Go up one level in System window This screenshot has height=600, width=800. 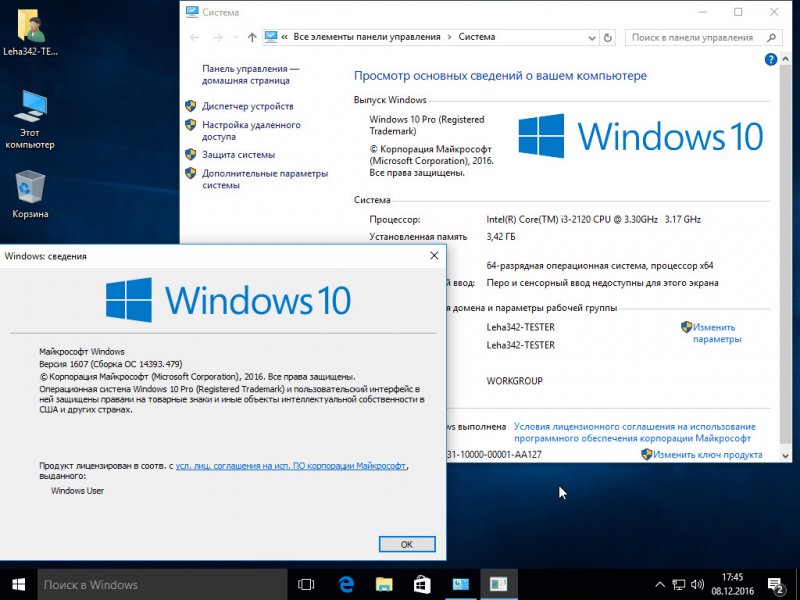[252, 37]
